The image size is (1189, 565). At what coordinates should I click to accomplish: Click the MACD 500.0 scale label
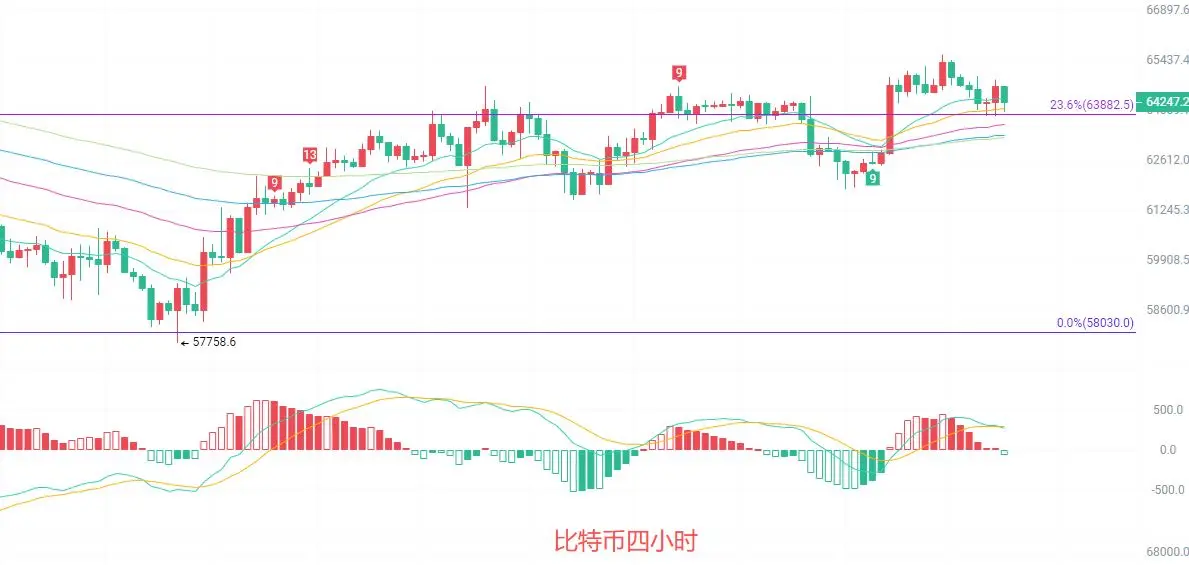click(1168, 410)
